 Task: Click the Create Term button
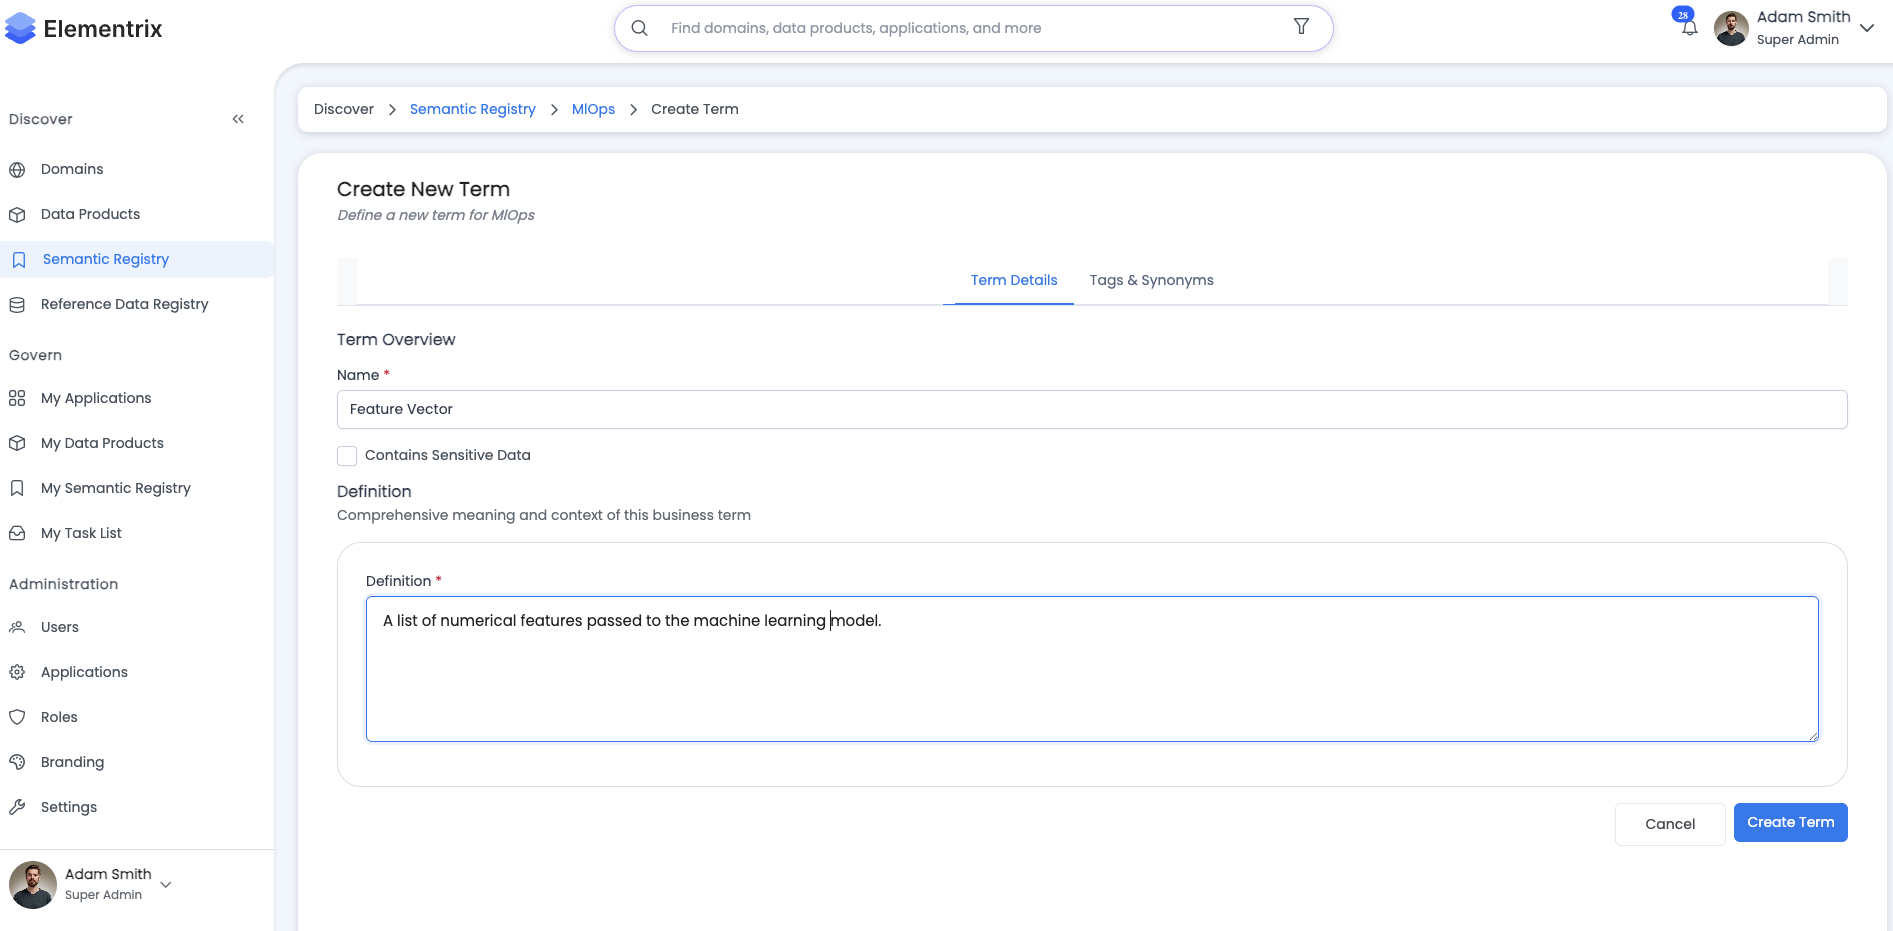tap(1790, 822)
